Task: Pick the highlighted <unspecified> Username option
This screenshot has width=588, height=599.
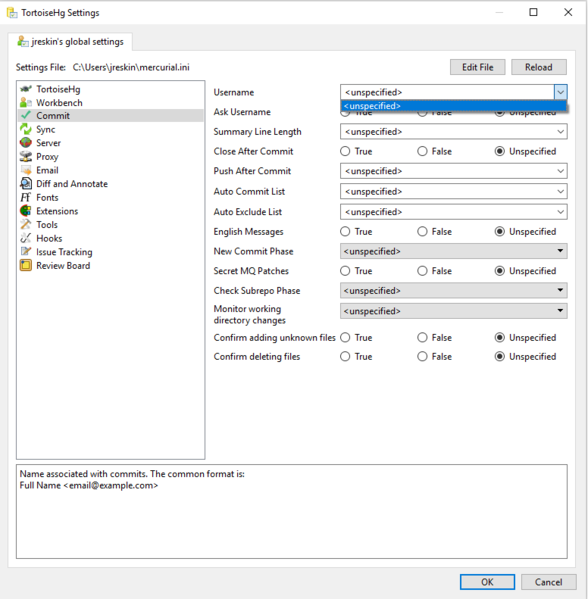Action: coord(454,106)
